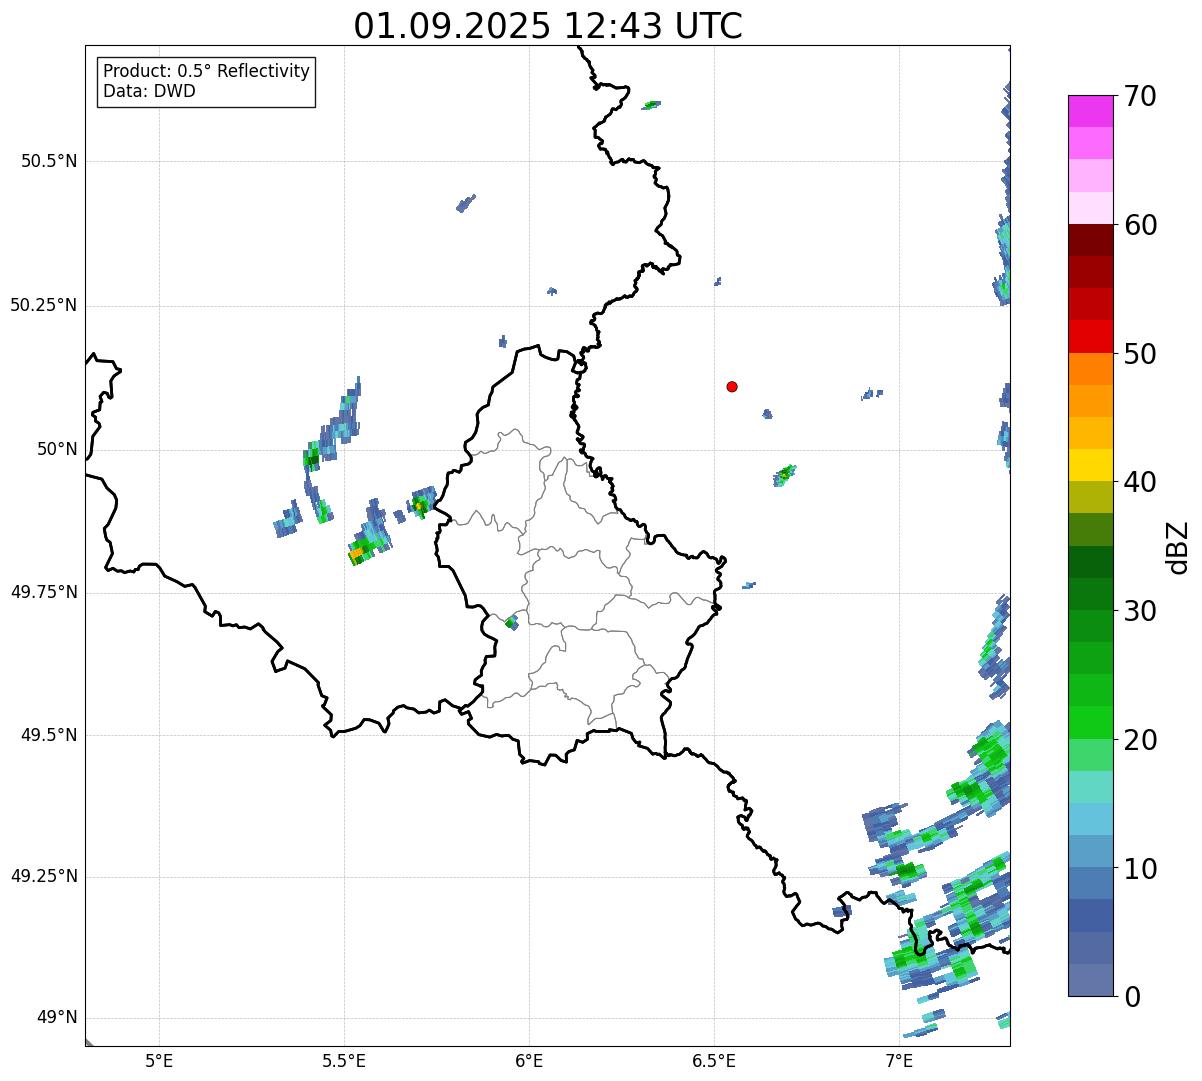Click the dark maroon swatch just below 60

click(x=1090, y=240)
